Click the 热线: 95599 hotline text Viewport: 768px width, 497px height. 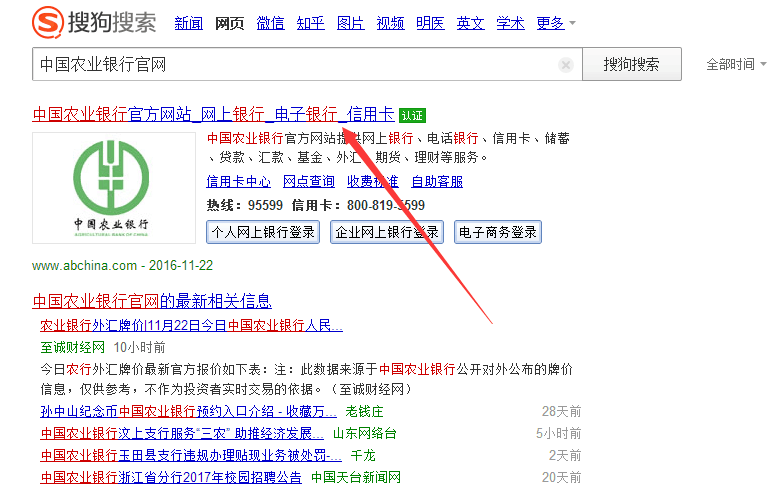(x=245, y=205)
